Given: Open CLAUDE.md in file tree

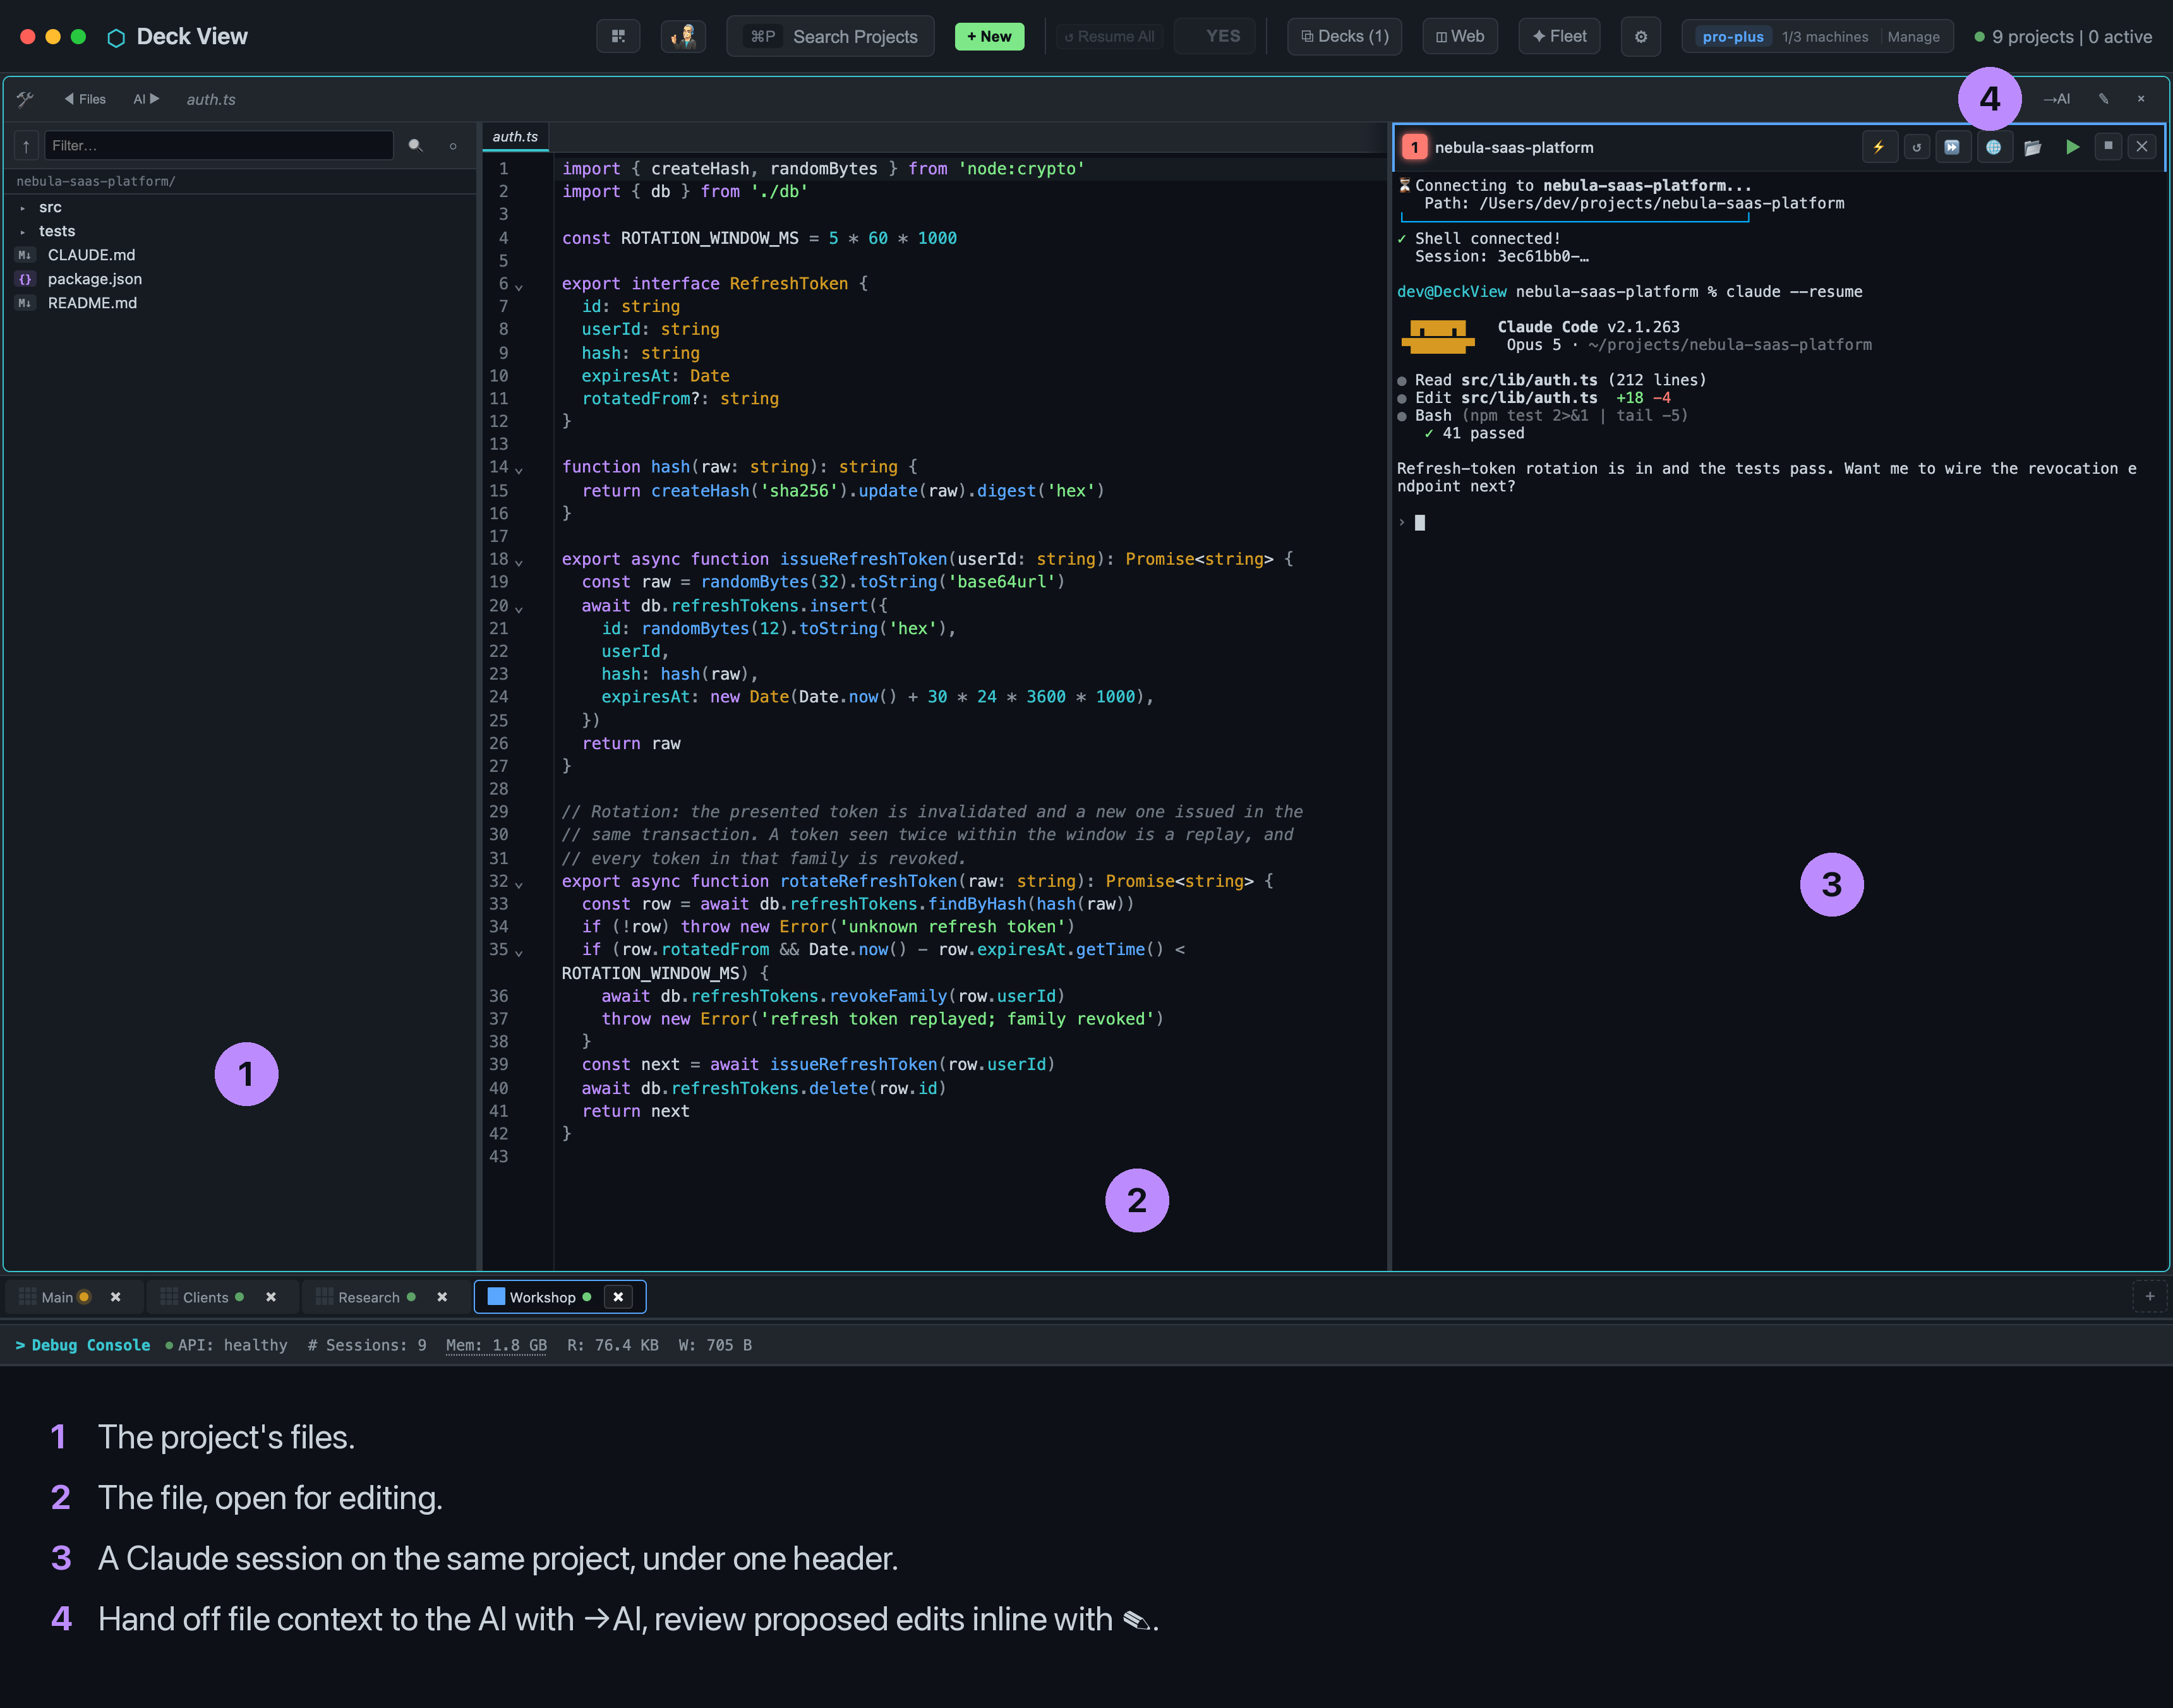Looking at the screenshot, I should point(91,255).
